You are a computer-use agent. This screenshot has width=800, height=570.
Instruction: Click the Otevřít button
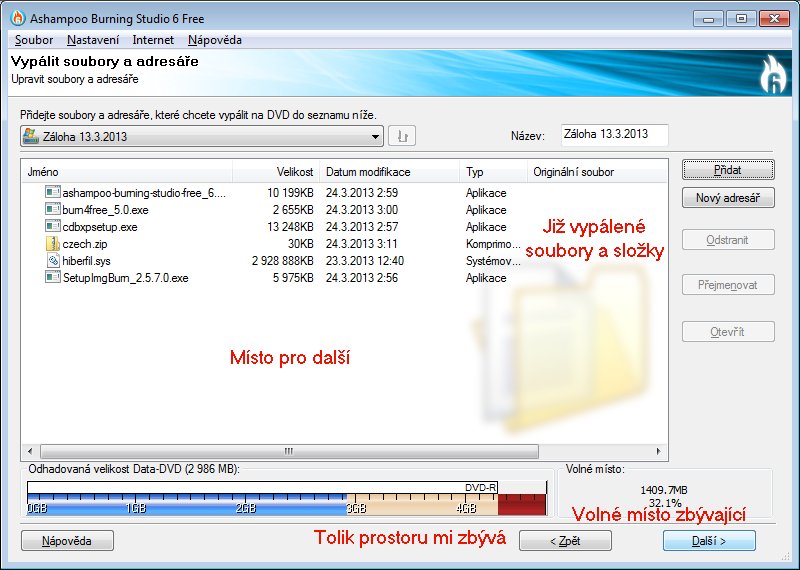pyautogui.click(x=728, y=332)
